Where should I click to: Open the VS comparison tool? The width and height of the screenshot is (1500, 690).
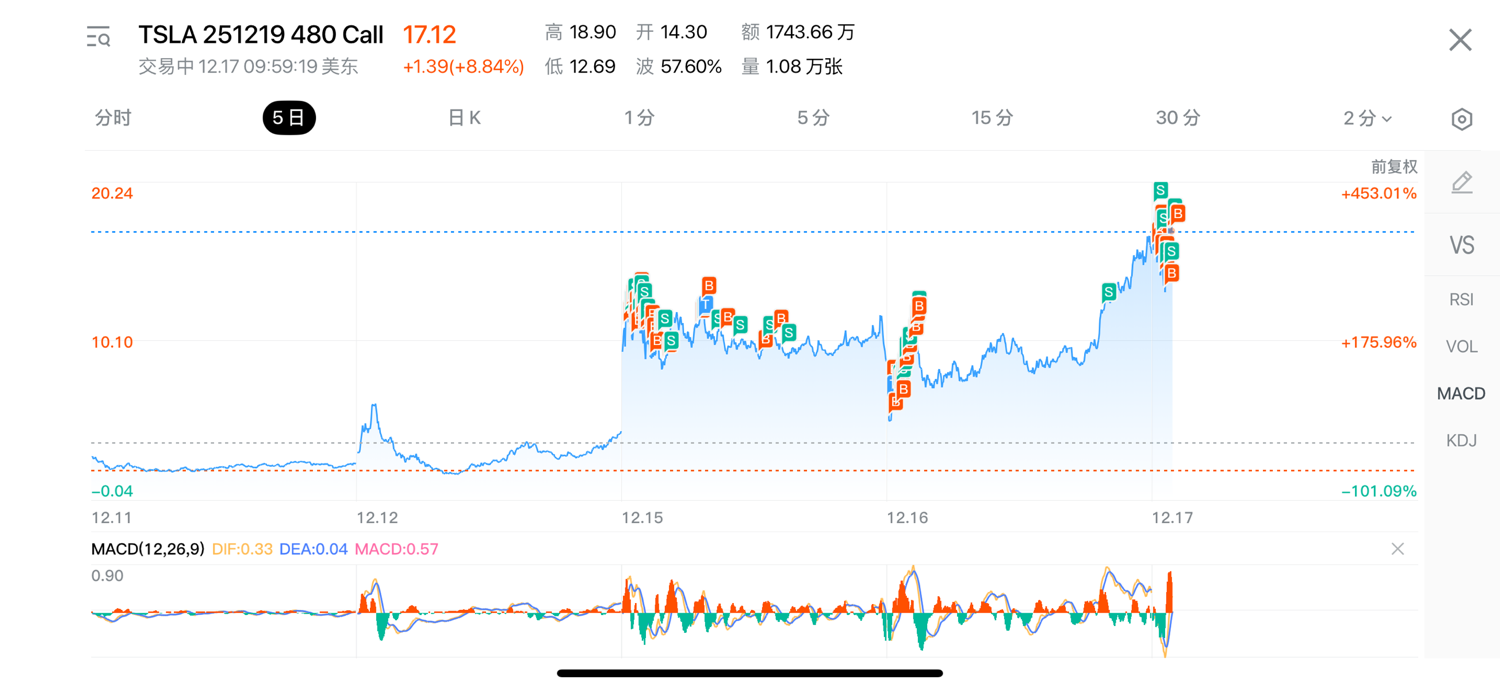(1461, 245)
